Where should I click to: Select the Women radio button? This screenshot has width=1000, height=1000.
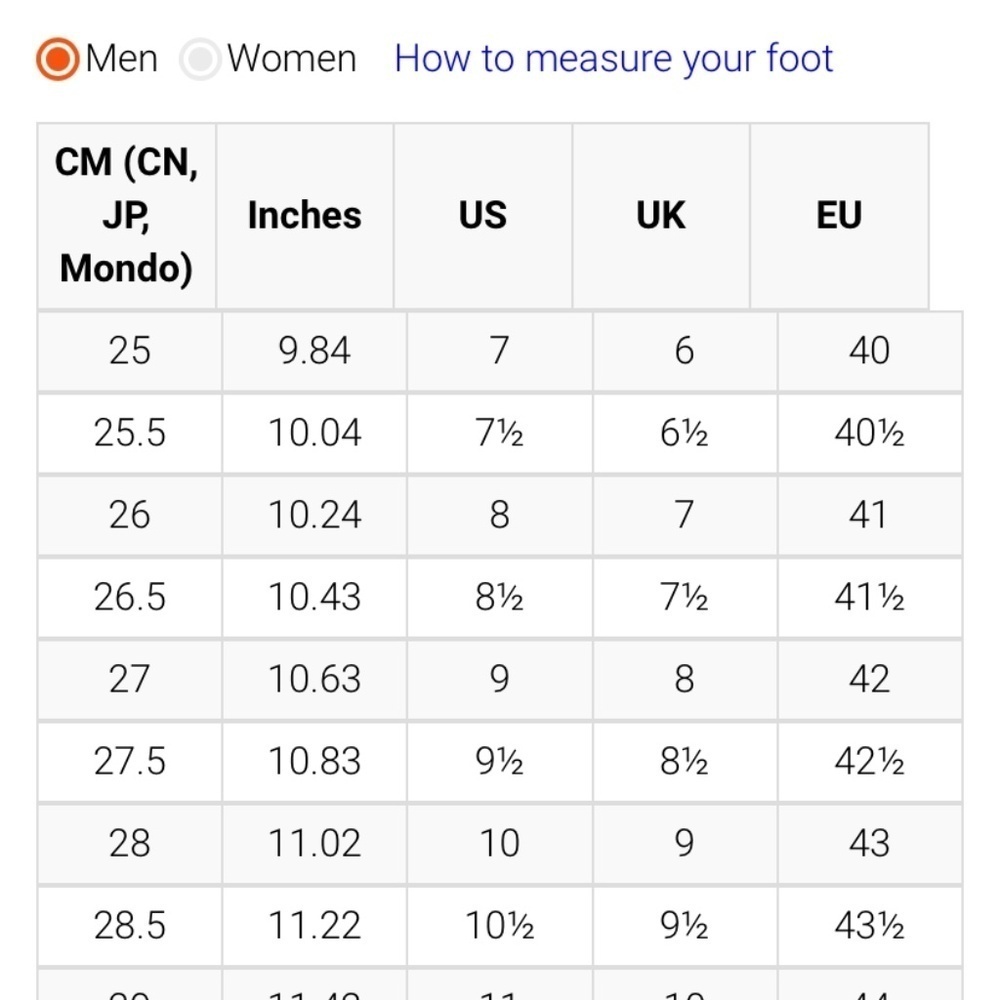pos(200,59)
